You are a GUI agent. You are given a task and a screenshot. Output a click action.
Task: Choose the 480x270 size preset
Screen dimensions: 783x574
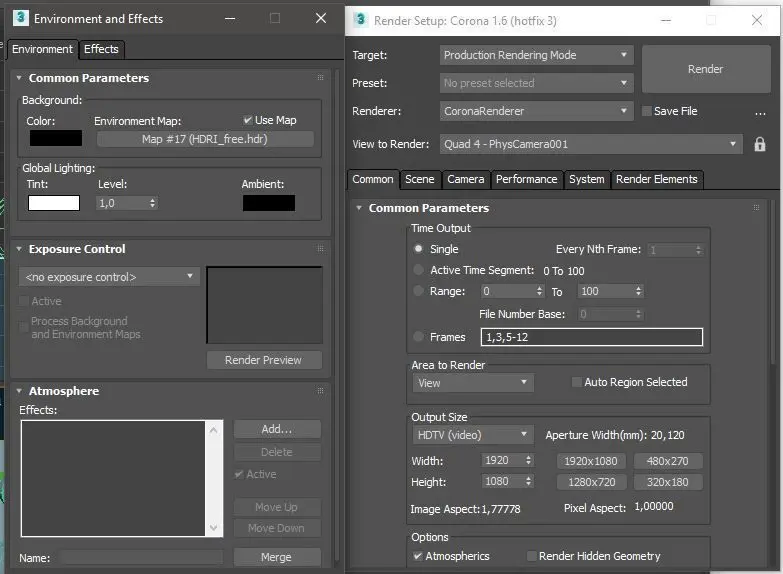(x=668, y=461)
